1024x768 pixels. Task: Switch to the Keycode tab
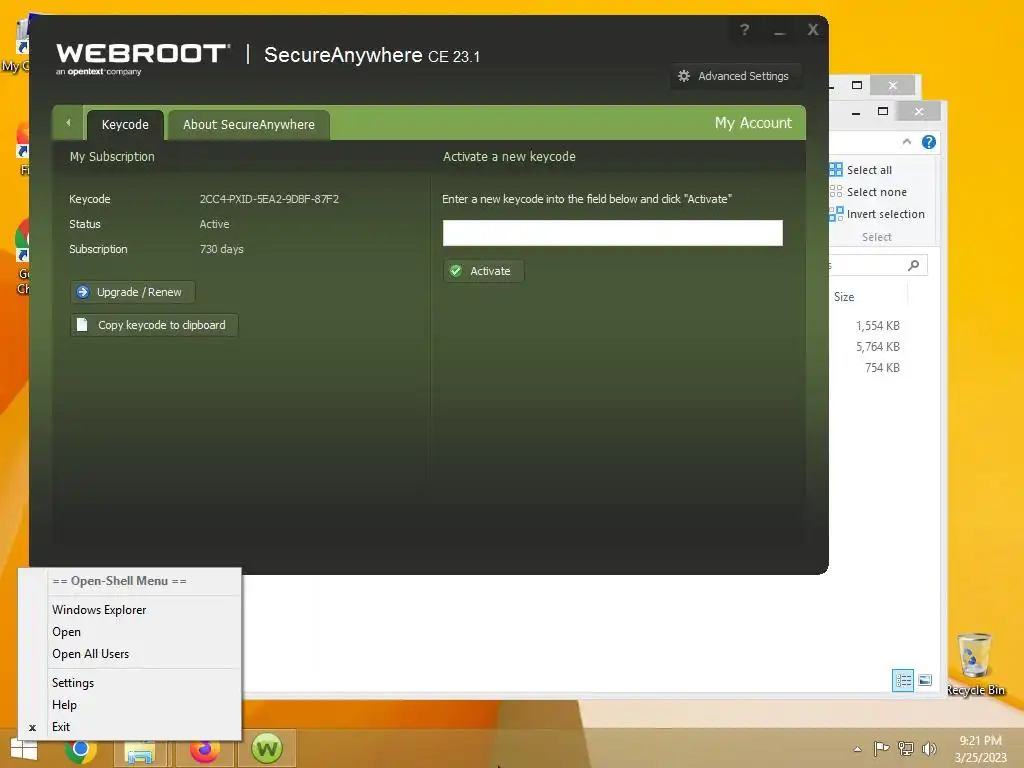pos(125,125)
